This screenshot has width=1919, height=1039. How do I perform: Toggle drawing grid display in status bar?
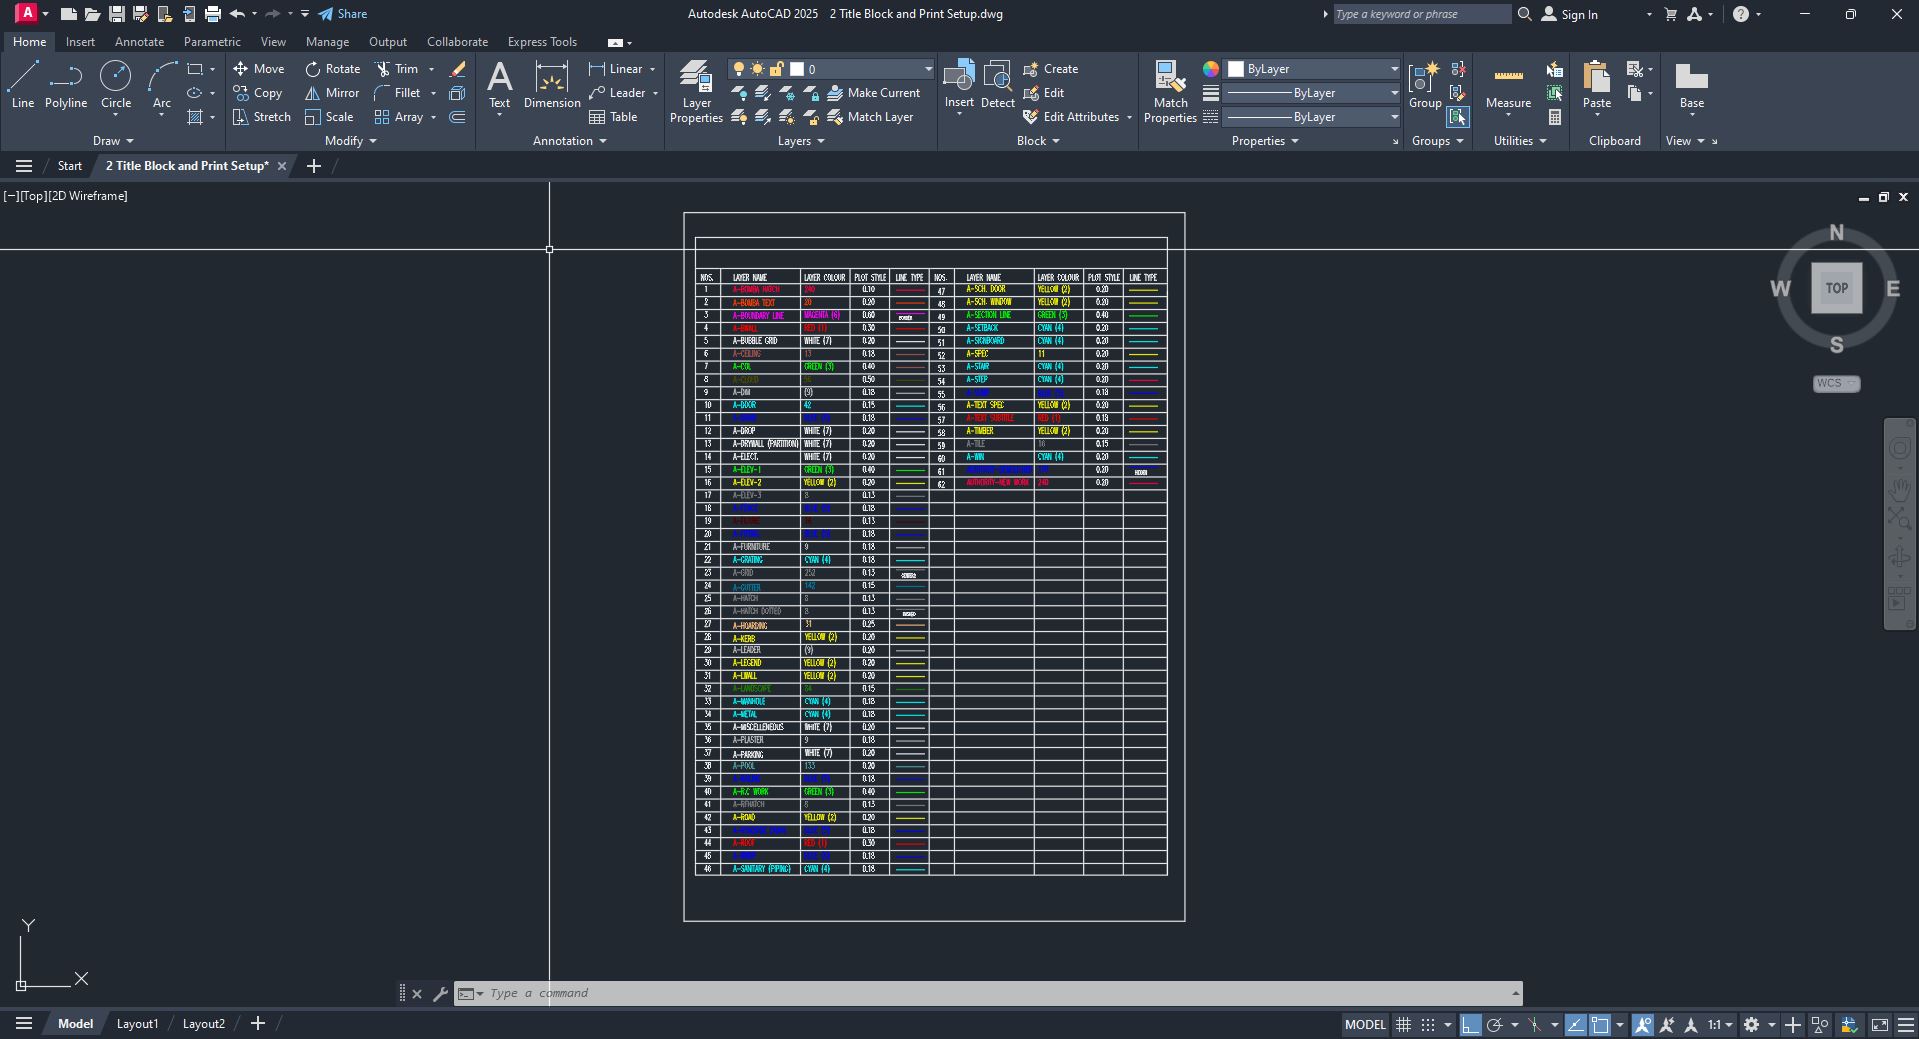point(1403,1025)
